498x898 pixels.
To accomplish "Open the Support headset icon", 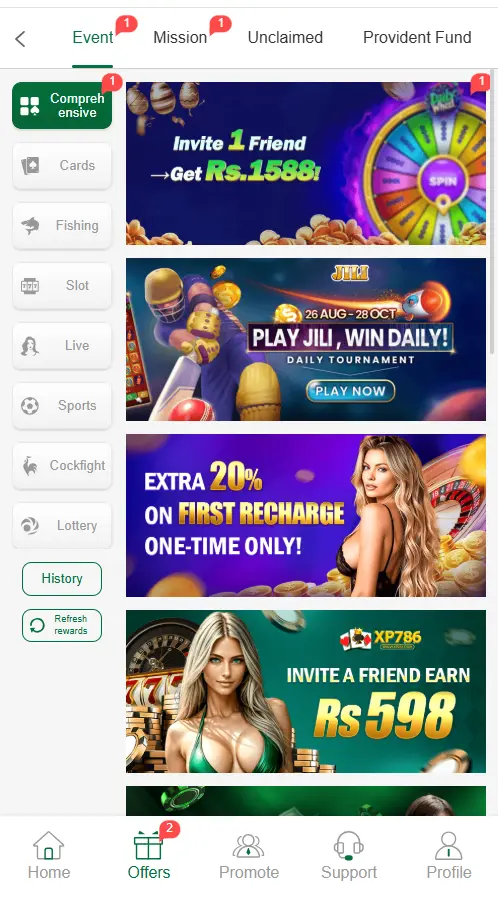I will tap(349, 846).
